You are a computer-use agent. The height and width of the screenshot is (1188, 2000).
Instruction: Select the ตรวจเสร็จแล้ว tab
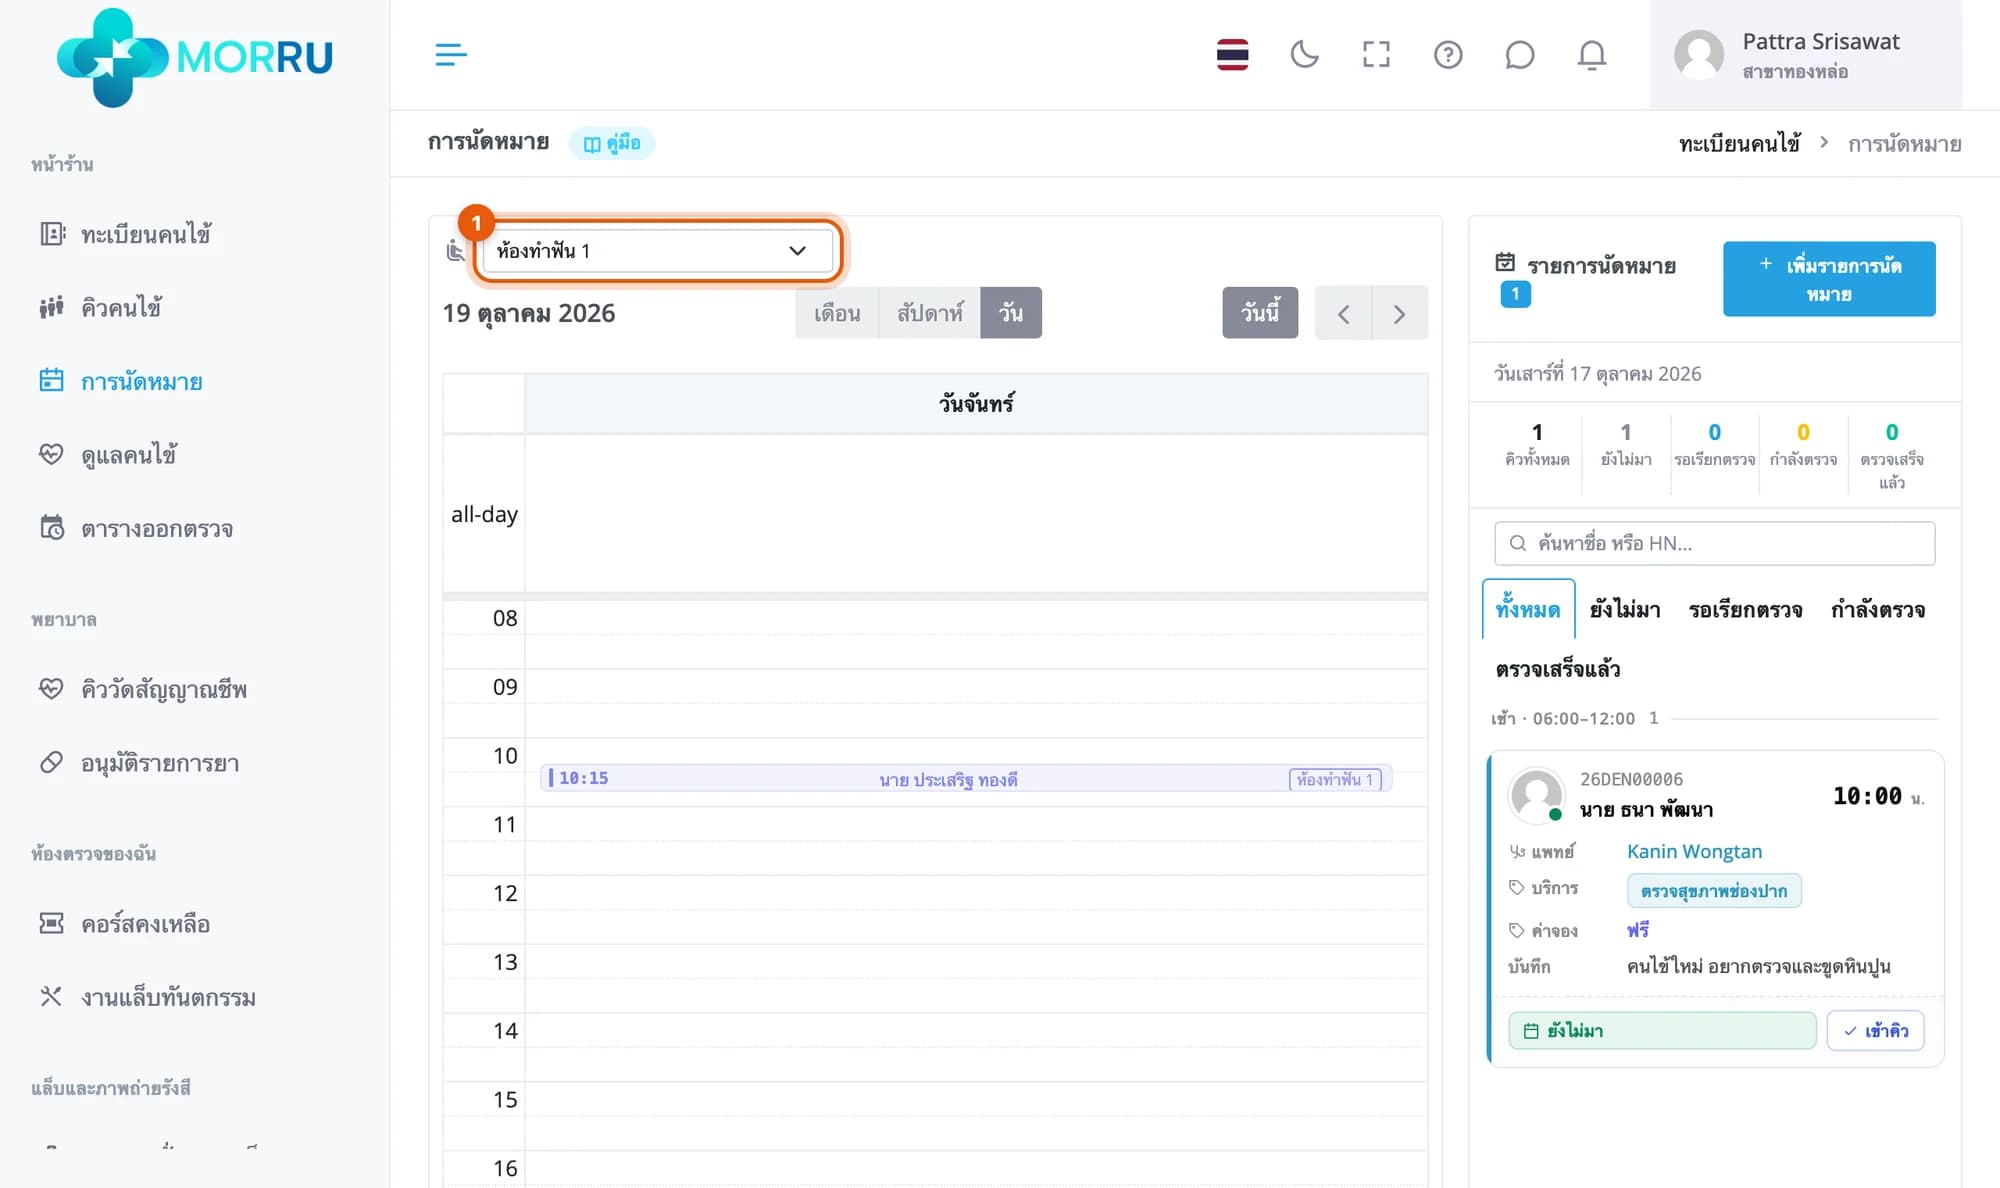[x=1557, y=669]
